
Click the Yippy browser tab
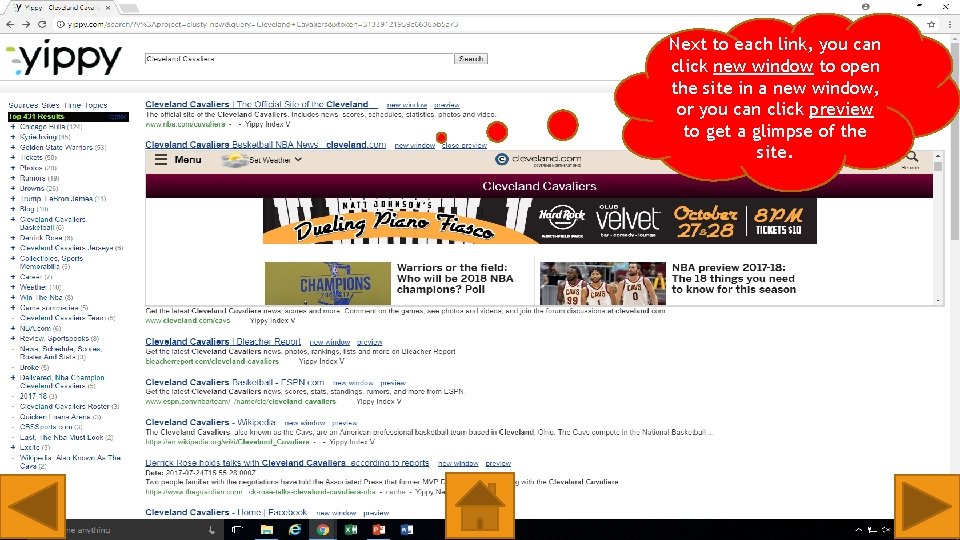[61, 7]
